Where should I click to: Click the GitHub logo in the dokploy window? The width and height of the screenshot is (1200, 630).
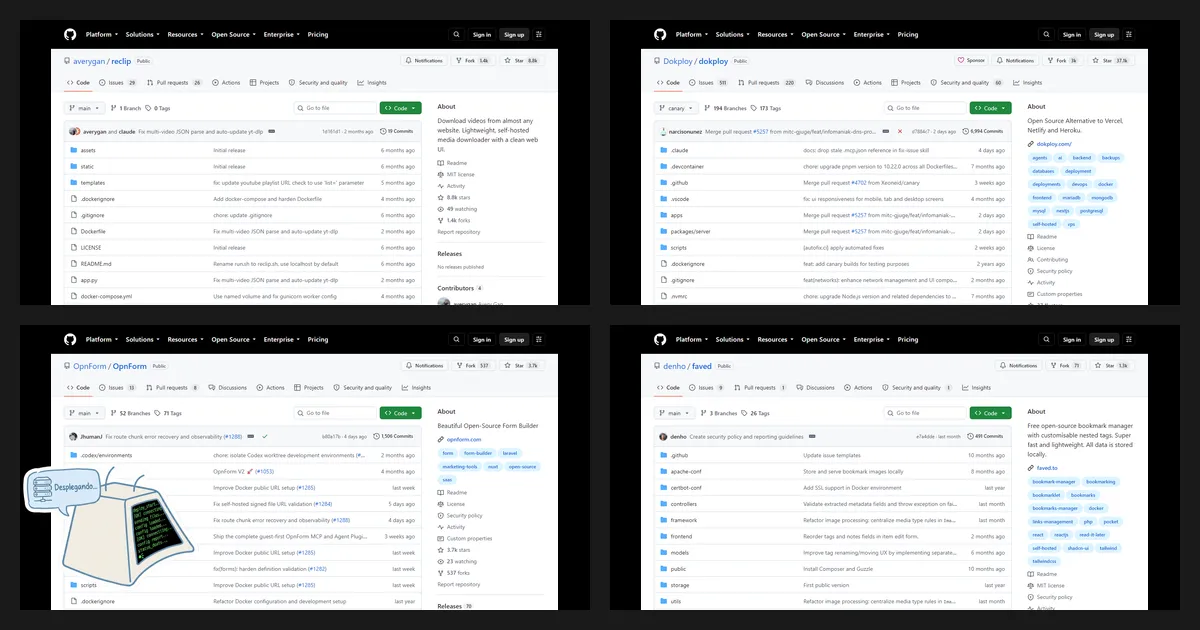pos(660,34)
